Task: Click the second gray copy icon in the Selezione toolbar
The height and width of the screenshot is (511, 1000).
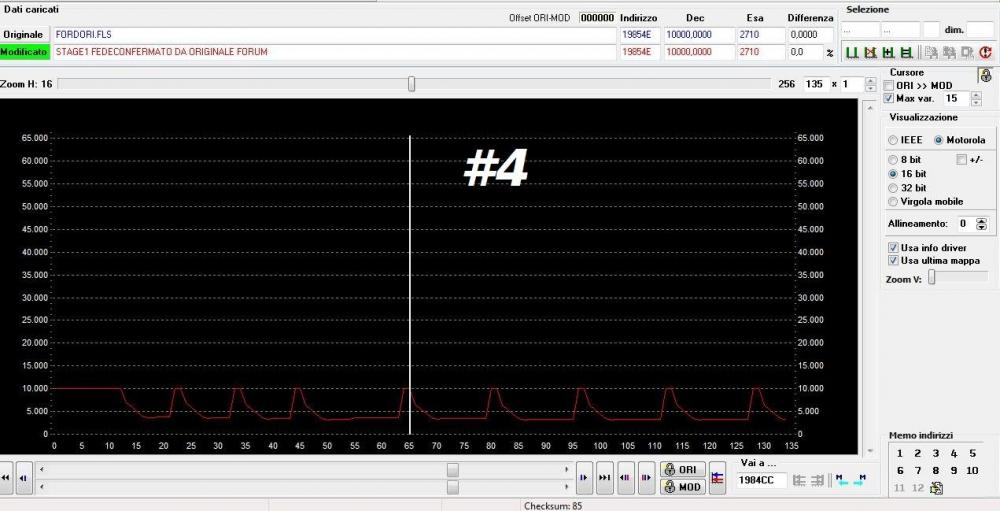Action: pos(950,52)
